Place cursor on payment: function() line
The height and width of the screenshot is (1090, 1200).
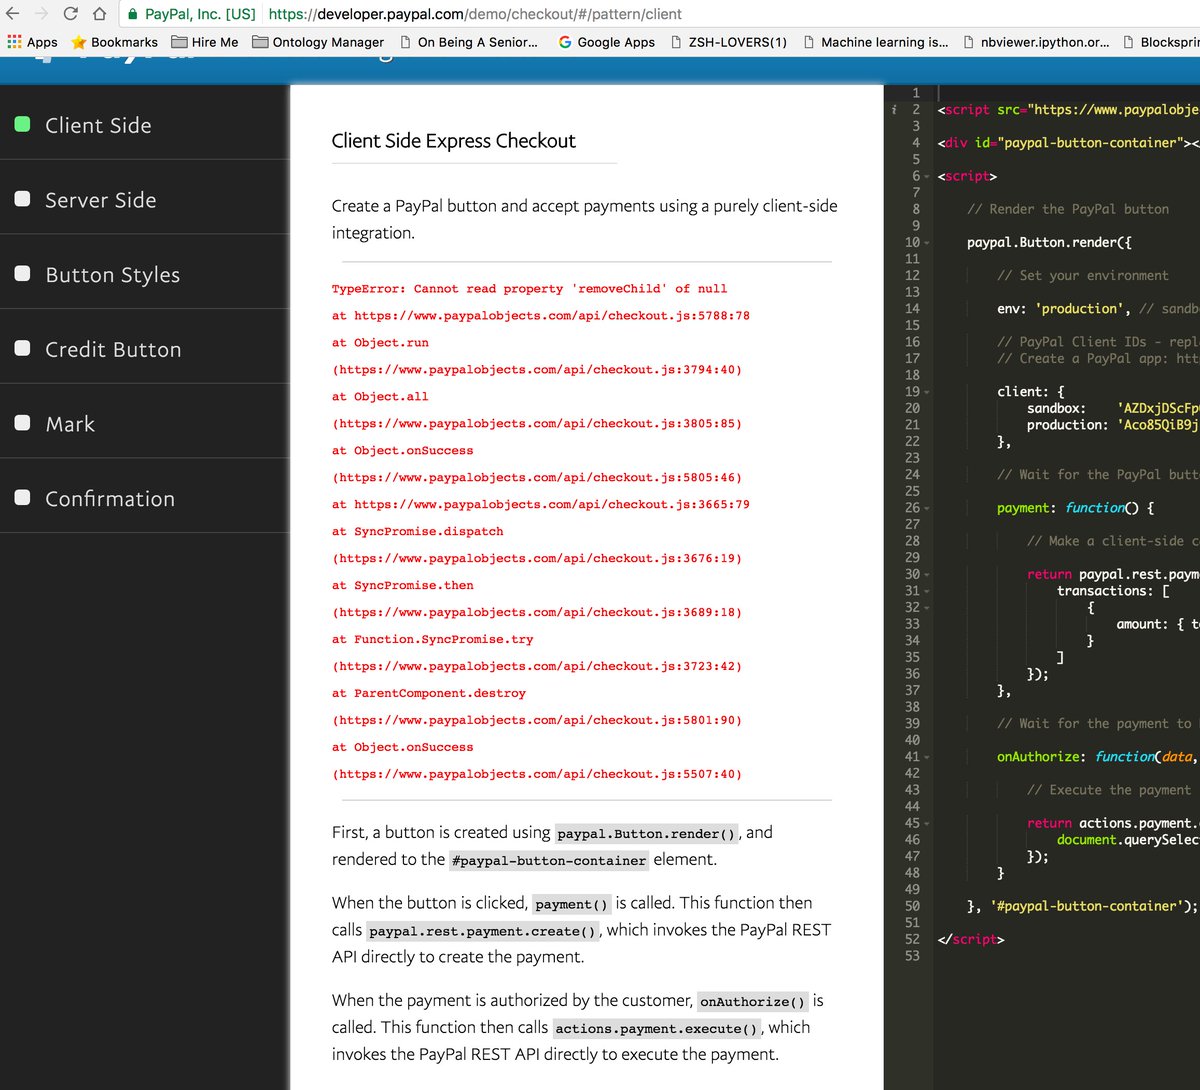pos(1075,508)
